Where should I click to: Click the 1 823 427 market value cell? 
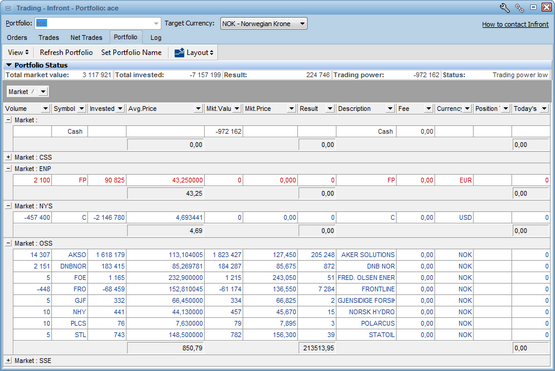(224, 255)
